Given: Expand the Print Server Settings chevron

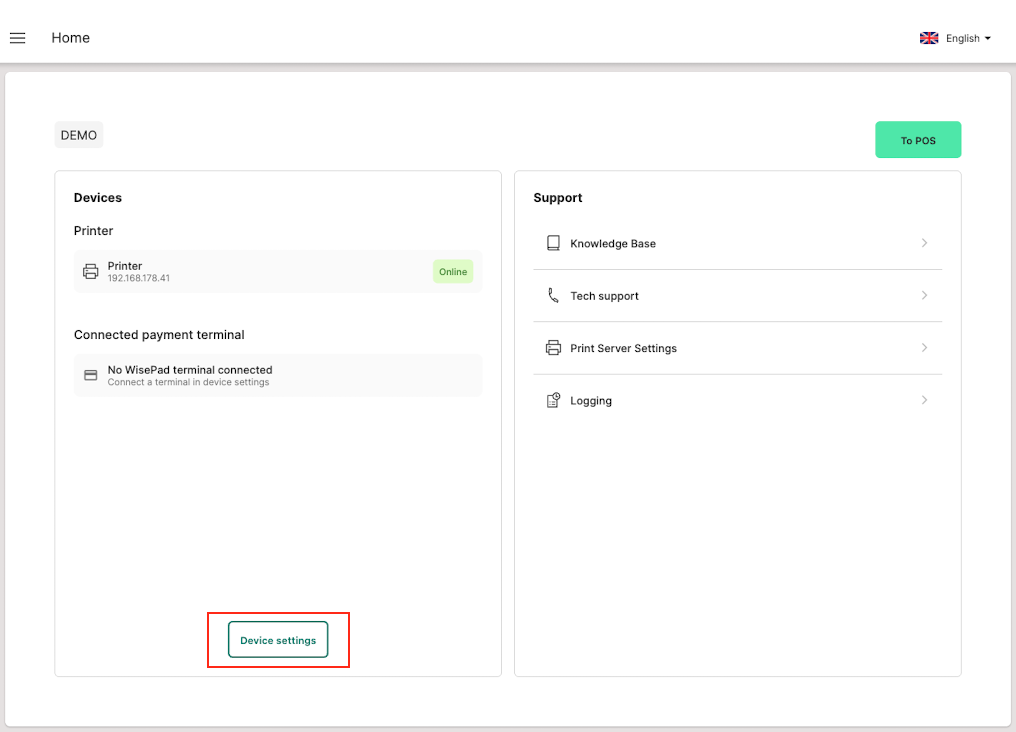Looking at the screenshot, I should click(x=924, y=348).
